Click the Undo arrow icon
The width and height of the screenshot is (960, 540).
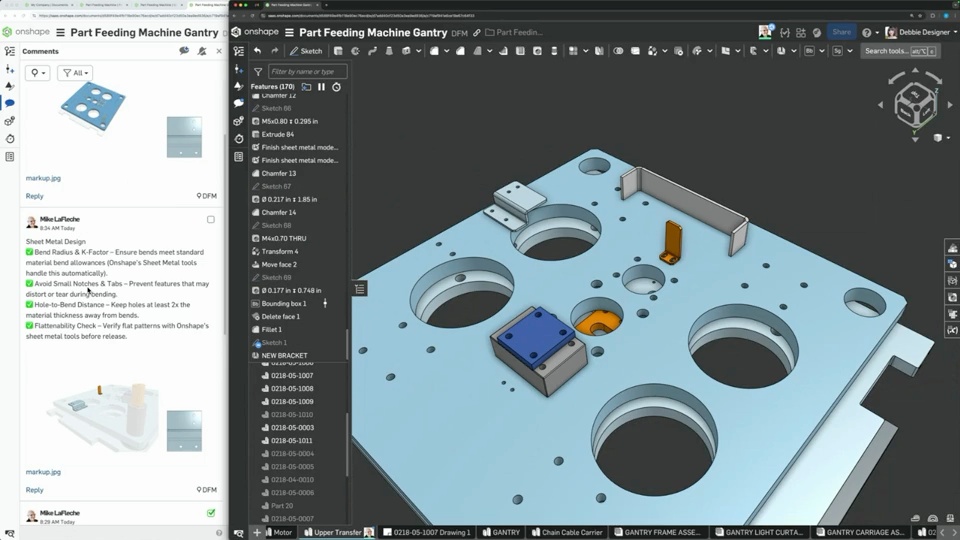(257, 51)
